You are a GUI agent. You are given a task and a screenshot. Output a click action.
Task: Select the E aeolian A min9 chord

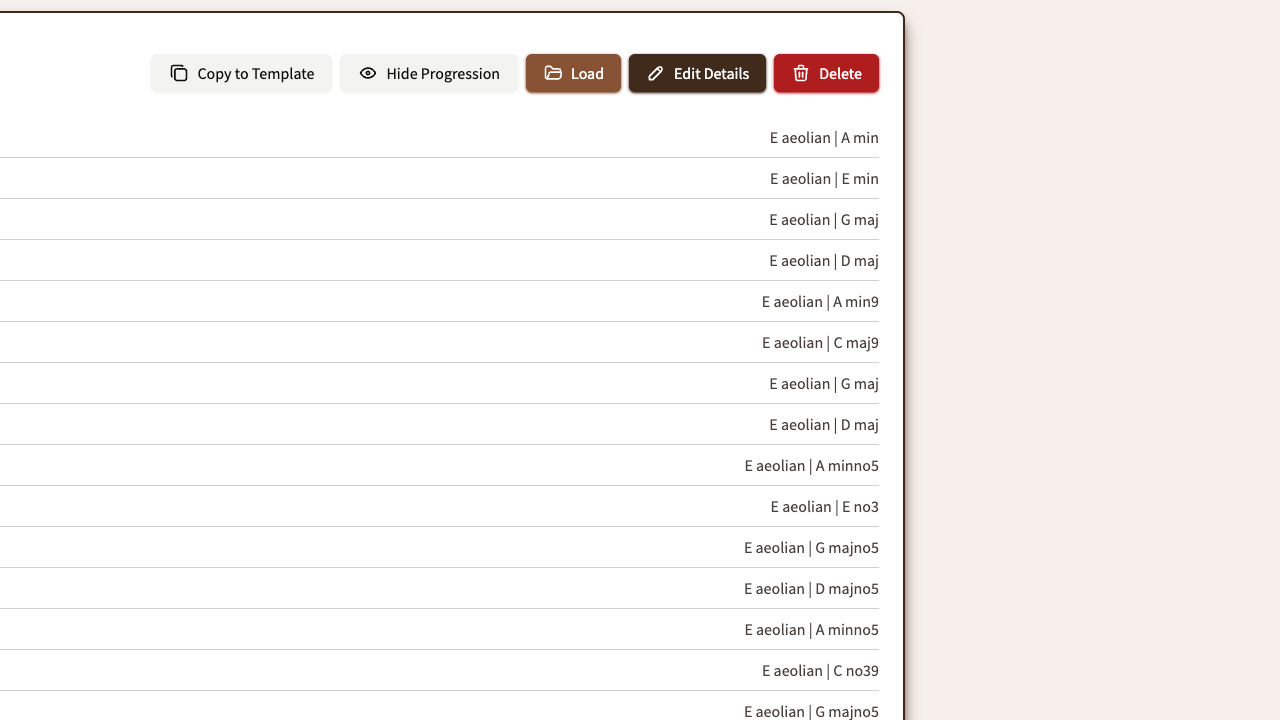click(819, 302)
